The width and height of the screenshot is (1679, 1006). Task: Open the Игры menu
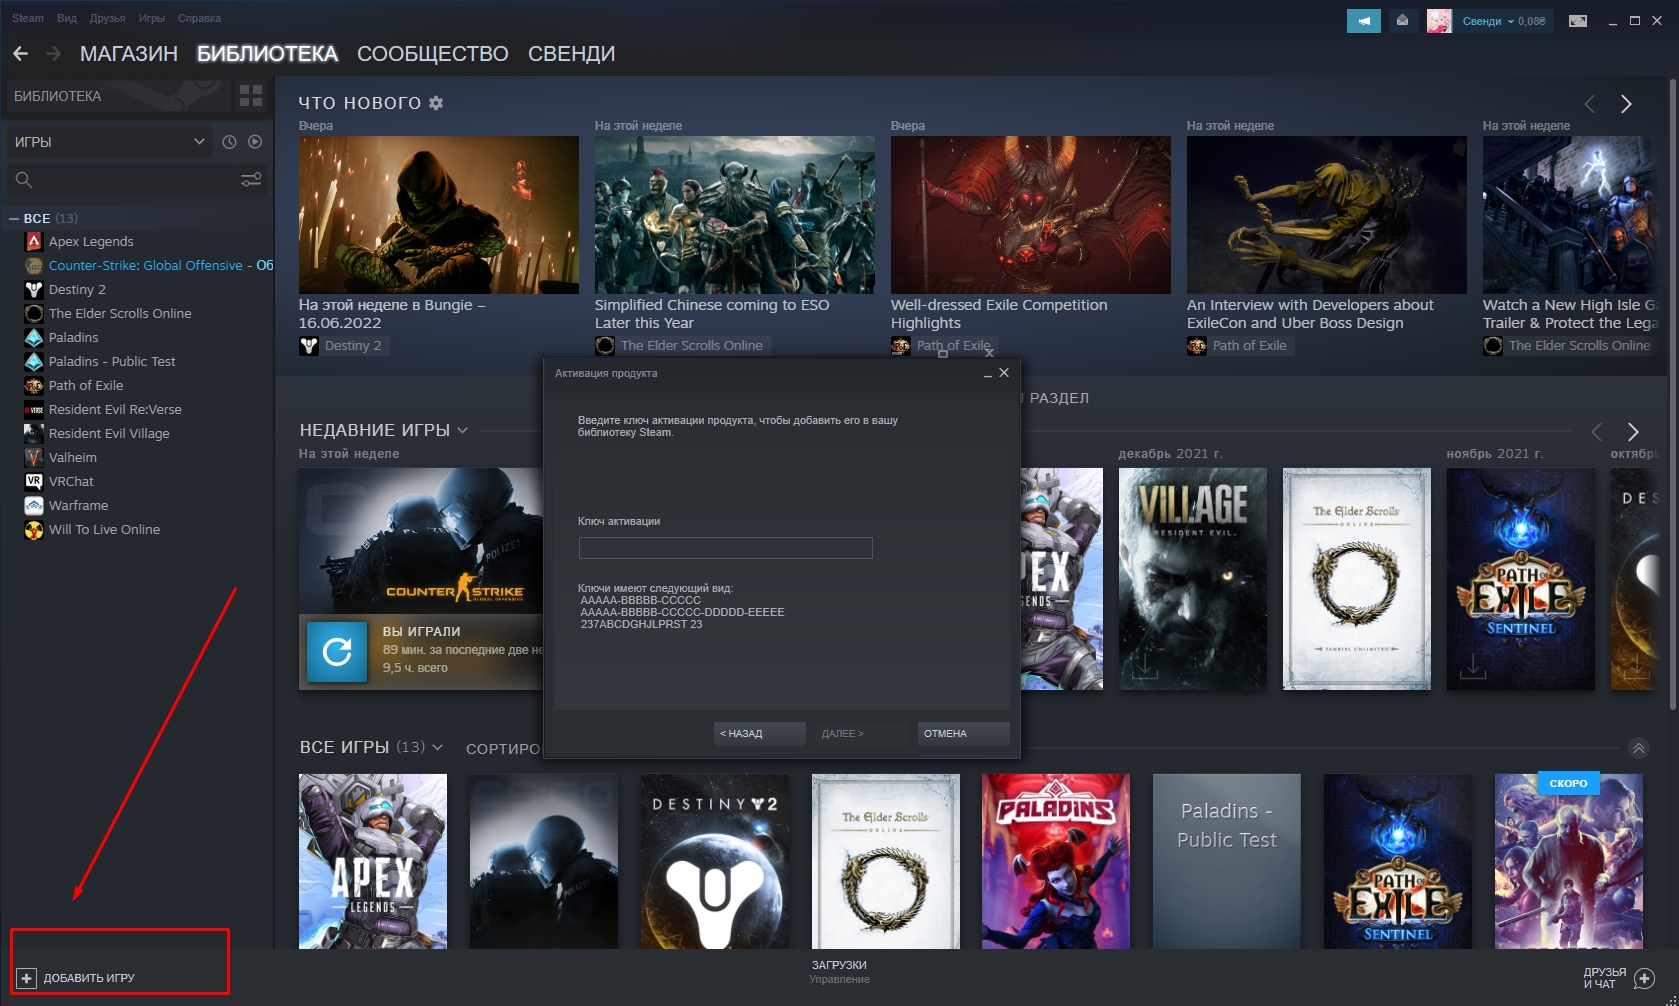[152, 18]
